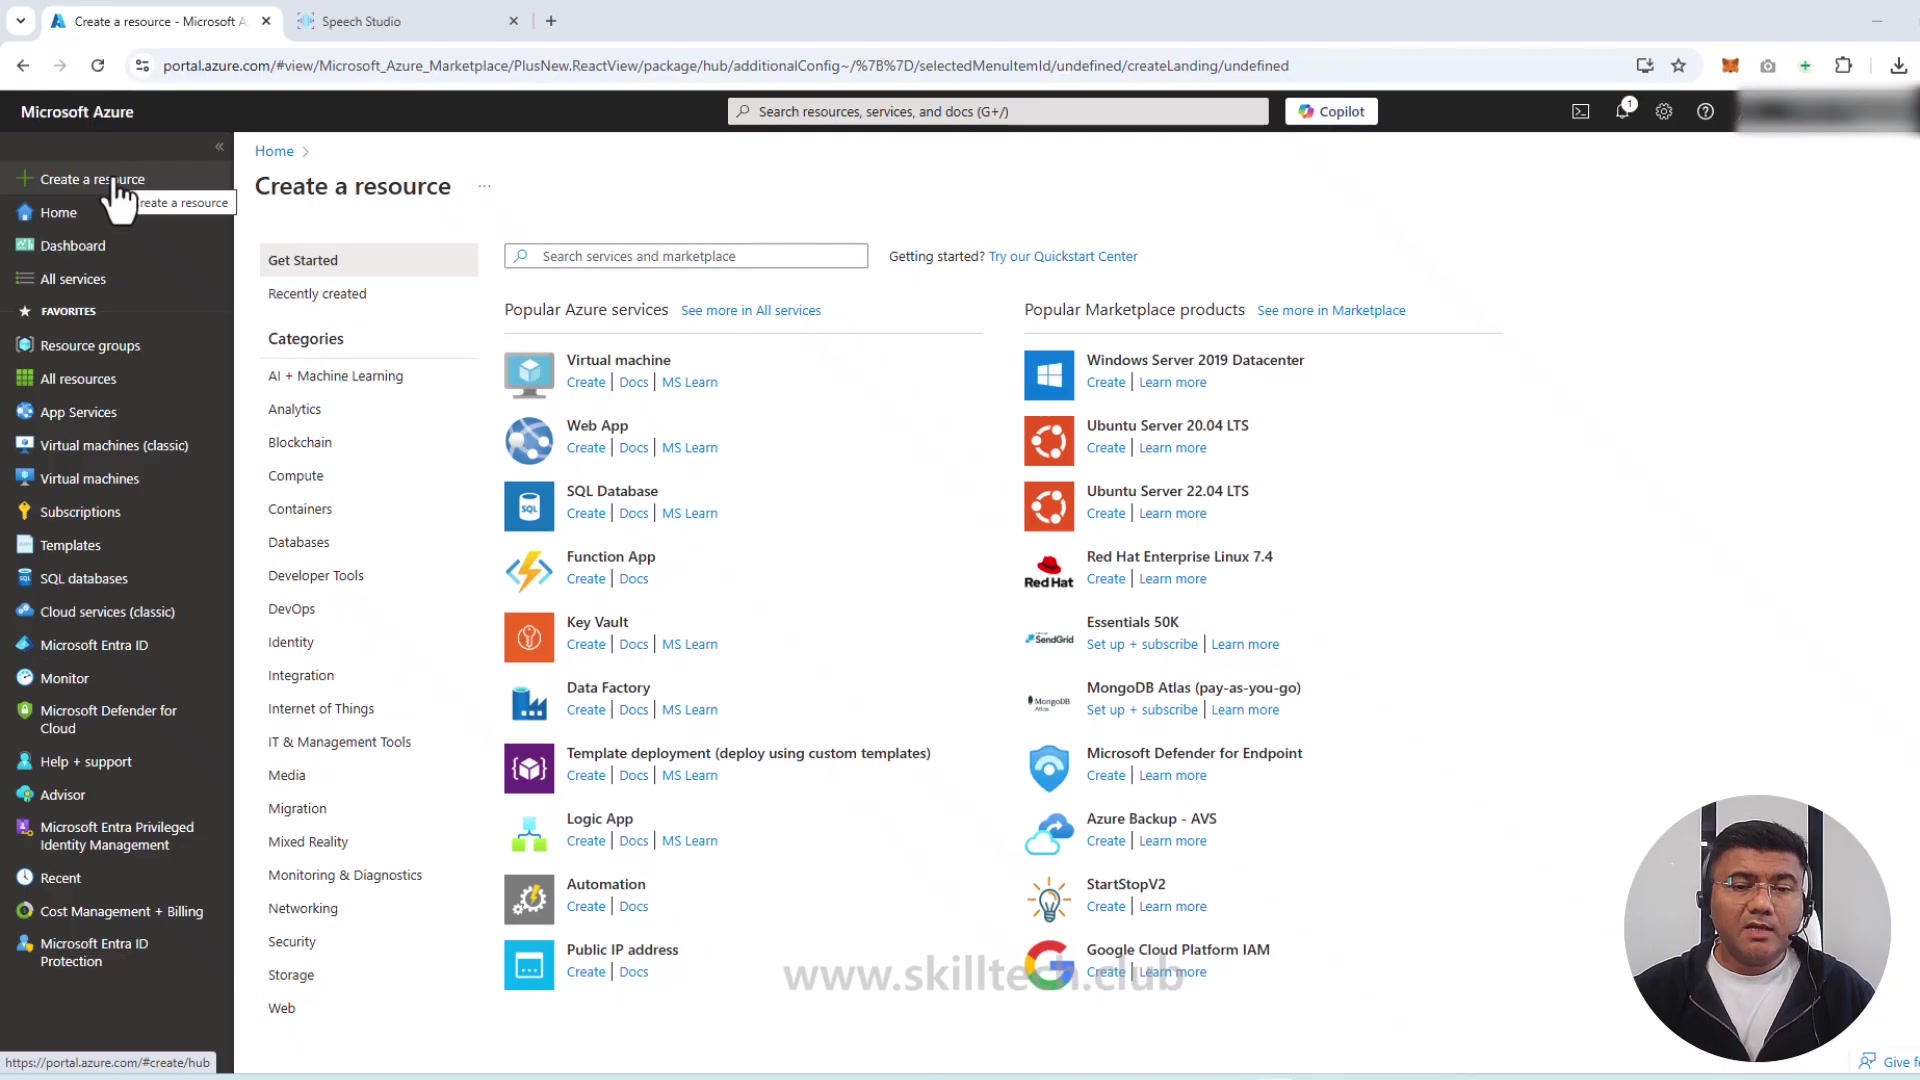This screenshot has width=1920, height=1080.
Task: Click the Virtual machine service icon
Action: (x=529, y=375)
